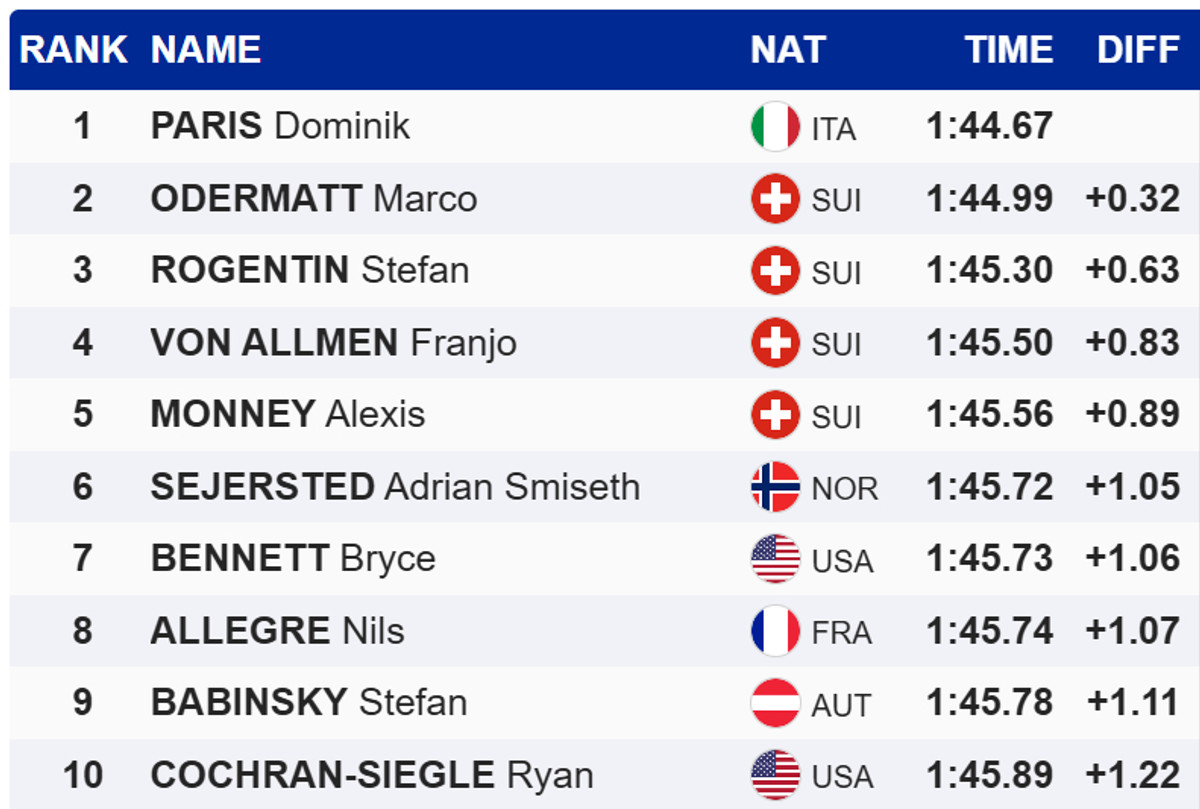Click the Austria flag beside Babinsky

point(775,703)
